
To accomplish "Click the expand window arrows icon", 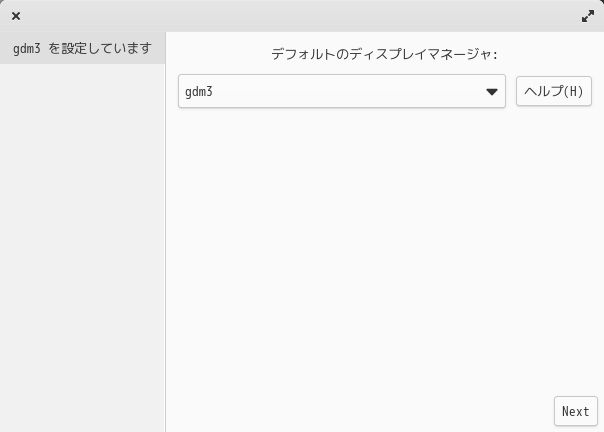I will (x=588, y=16).
